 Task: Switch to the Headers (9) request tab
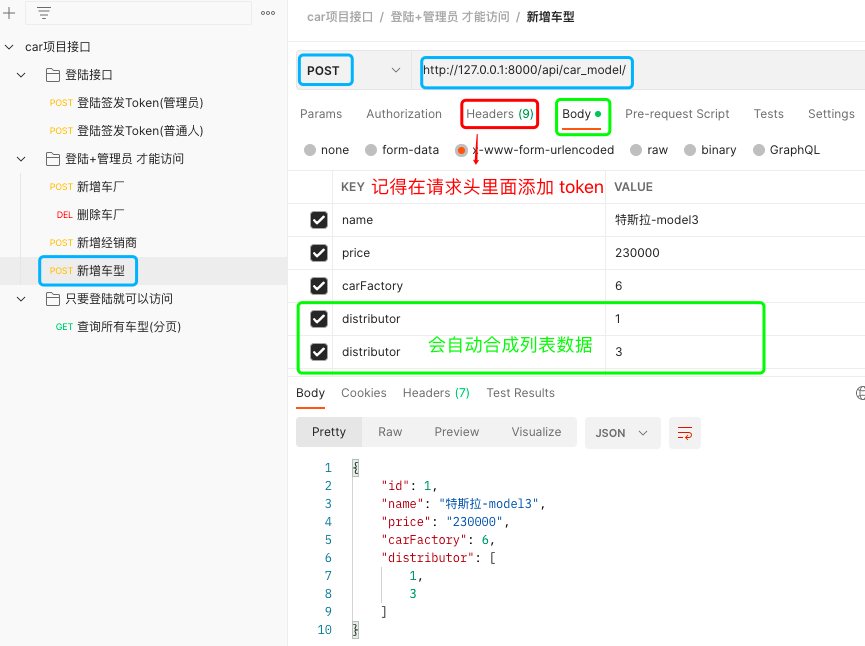(x=499, y=114)
